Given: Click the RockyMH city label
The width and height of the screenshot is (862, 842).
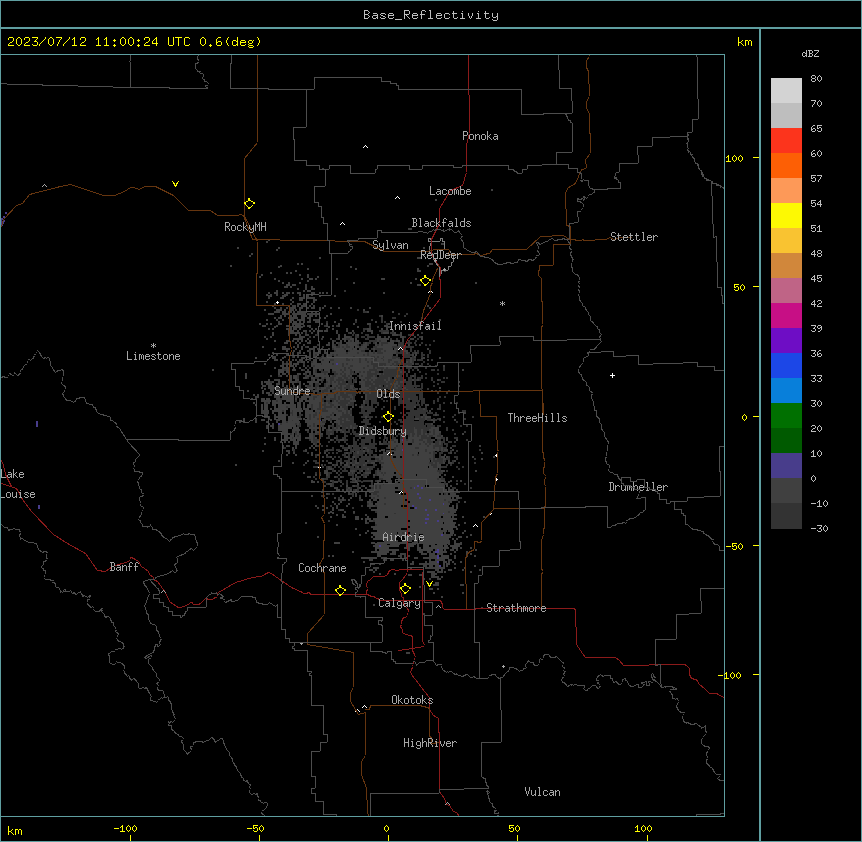Looking at the screenshot, I should click(245, 227).
